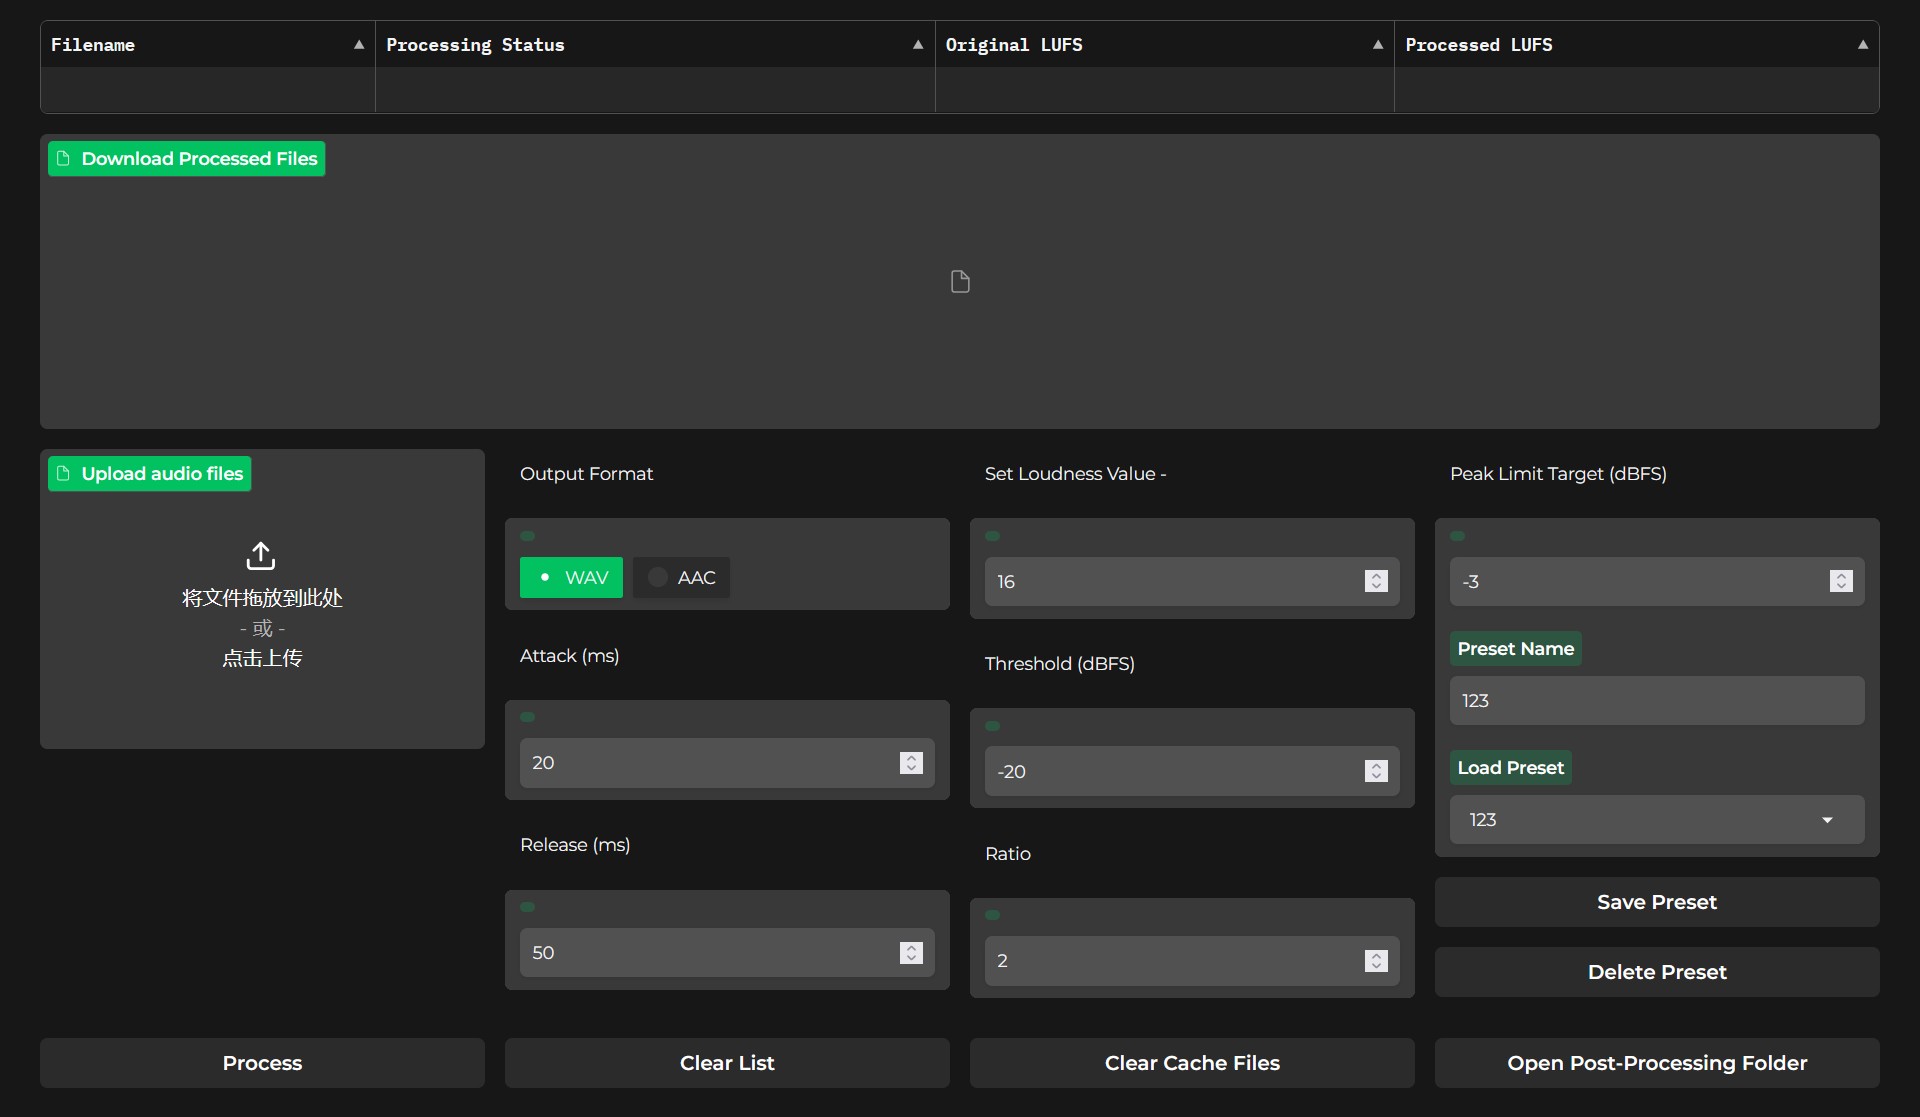Click the Upload audio files label icon

(x=64, y=474)
